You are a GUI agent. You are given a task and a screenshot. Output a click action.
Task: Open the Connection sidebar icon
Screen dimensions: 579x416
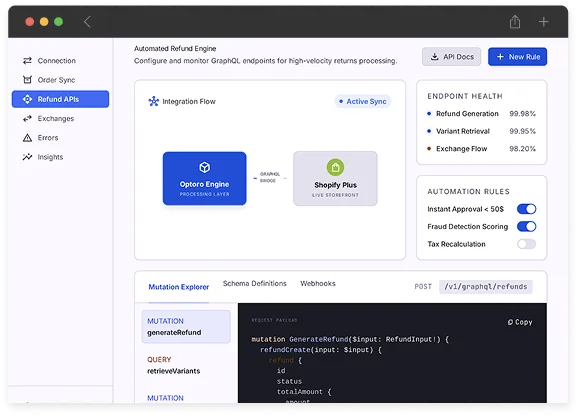point(27,61)
